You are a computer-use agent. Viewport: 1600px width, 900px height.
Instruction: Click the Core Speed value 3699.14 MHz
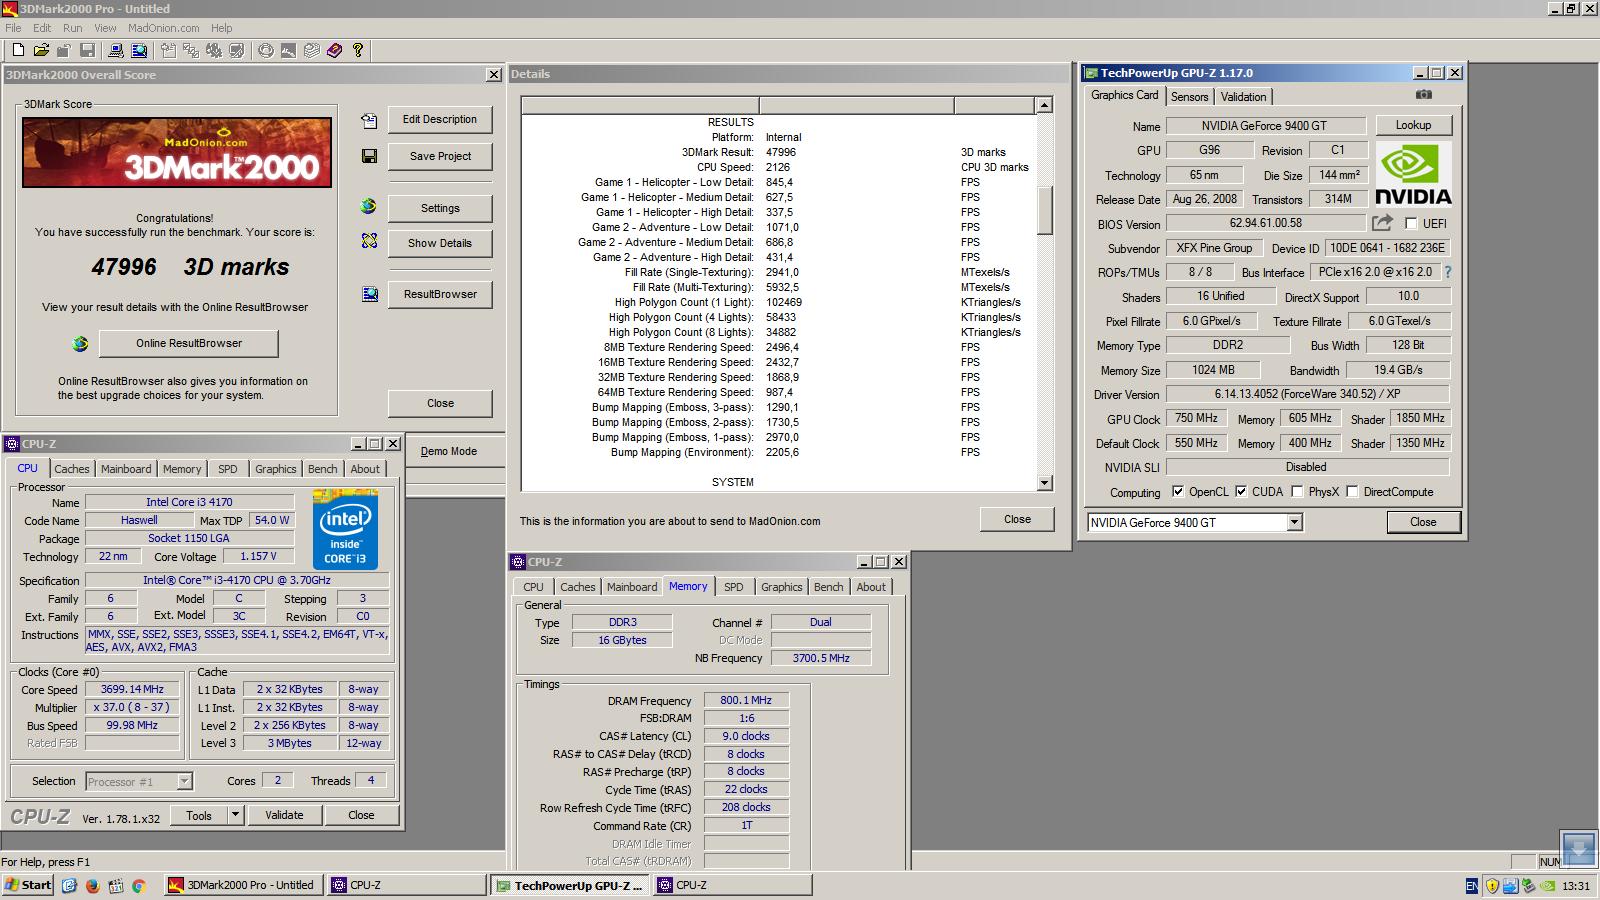(132, 689)
